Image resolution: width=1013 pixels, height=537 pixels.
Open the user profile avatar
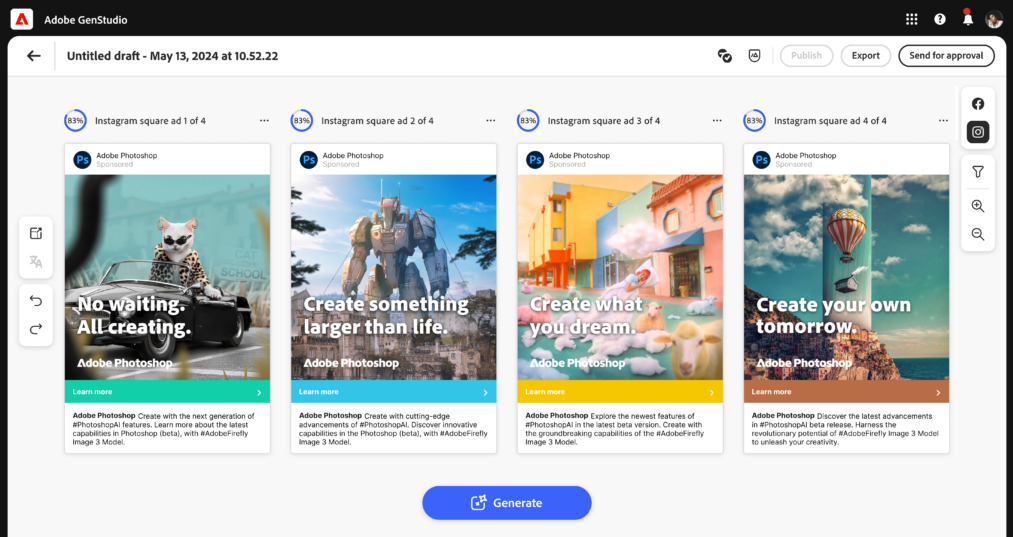[x=993, y=19]
